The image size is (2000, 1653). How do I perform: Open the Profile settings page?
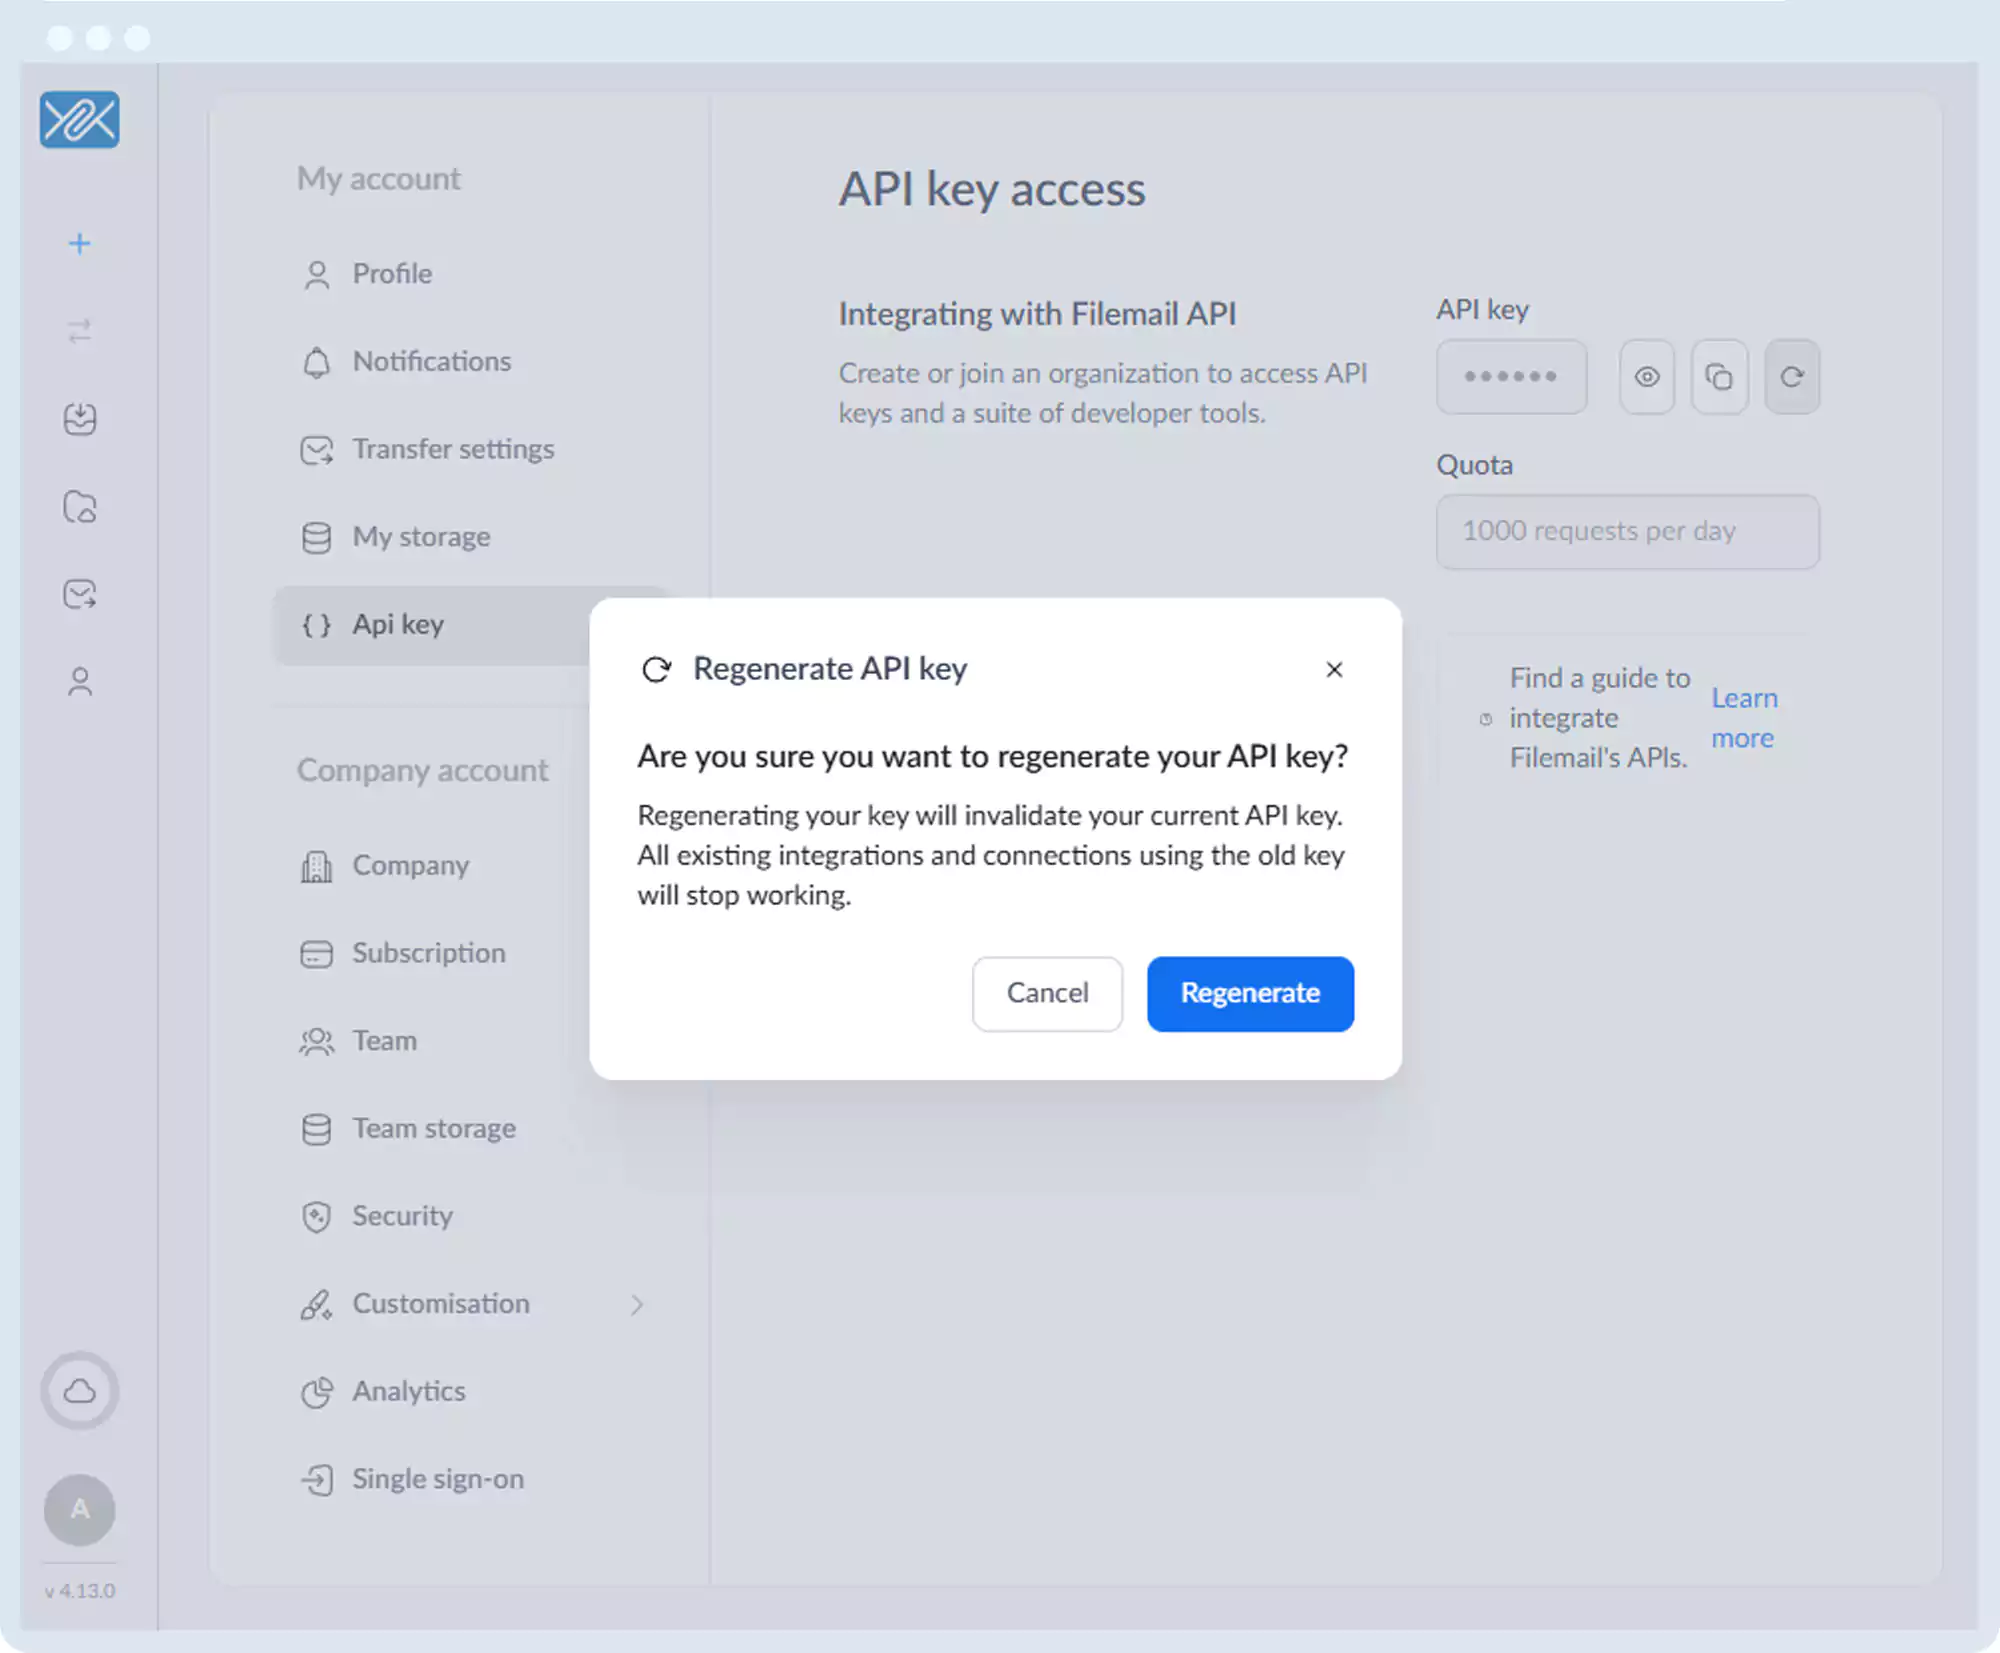[x=392, y=274]
